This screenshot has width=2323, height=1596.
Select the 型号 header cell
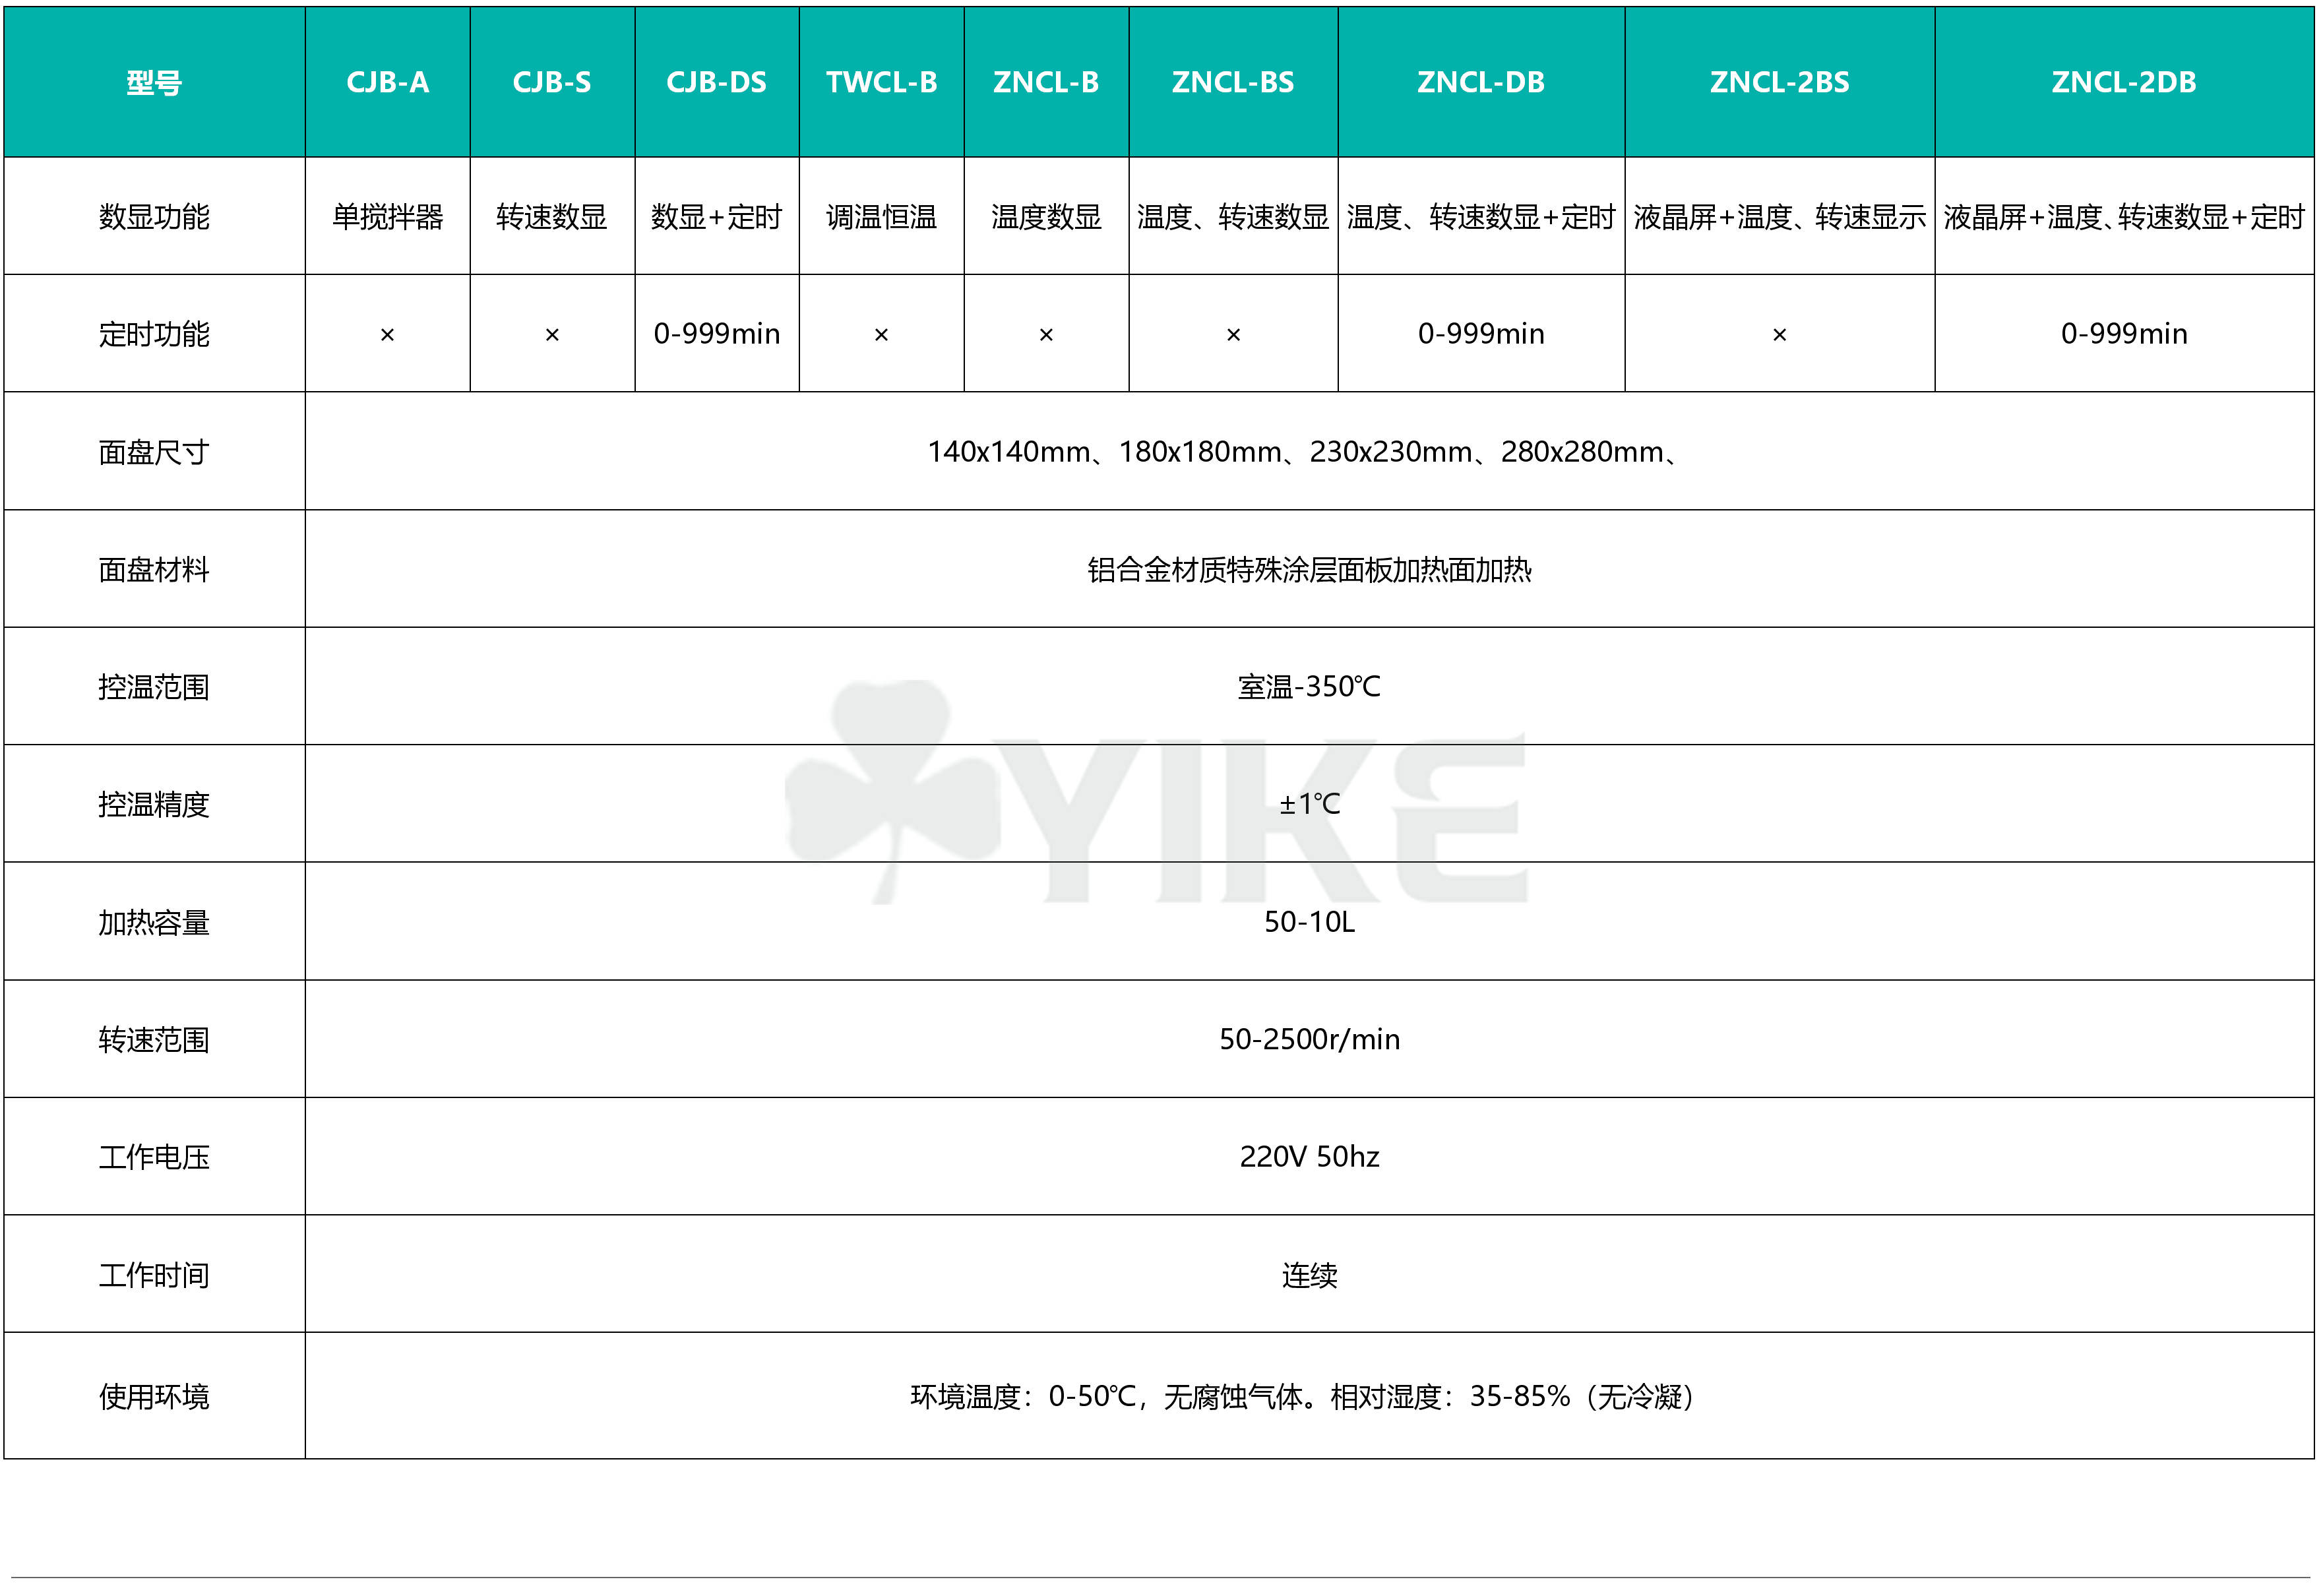pyautogui.click(x=154, y=82)
